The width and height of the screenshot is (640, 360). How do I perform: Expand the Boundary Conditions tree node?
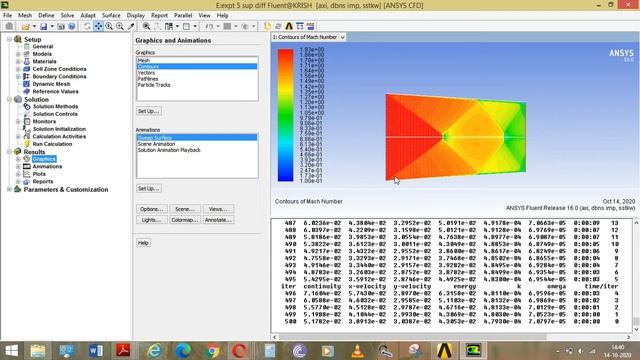click(18, 76)
